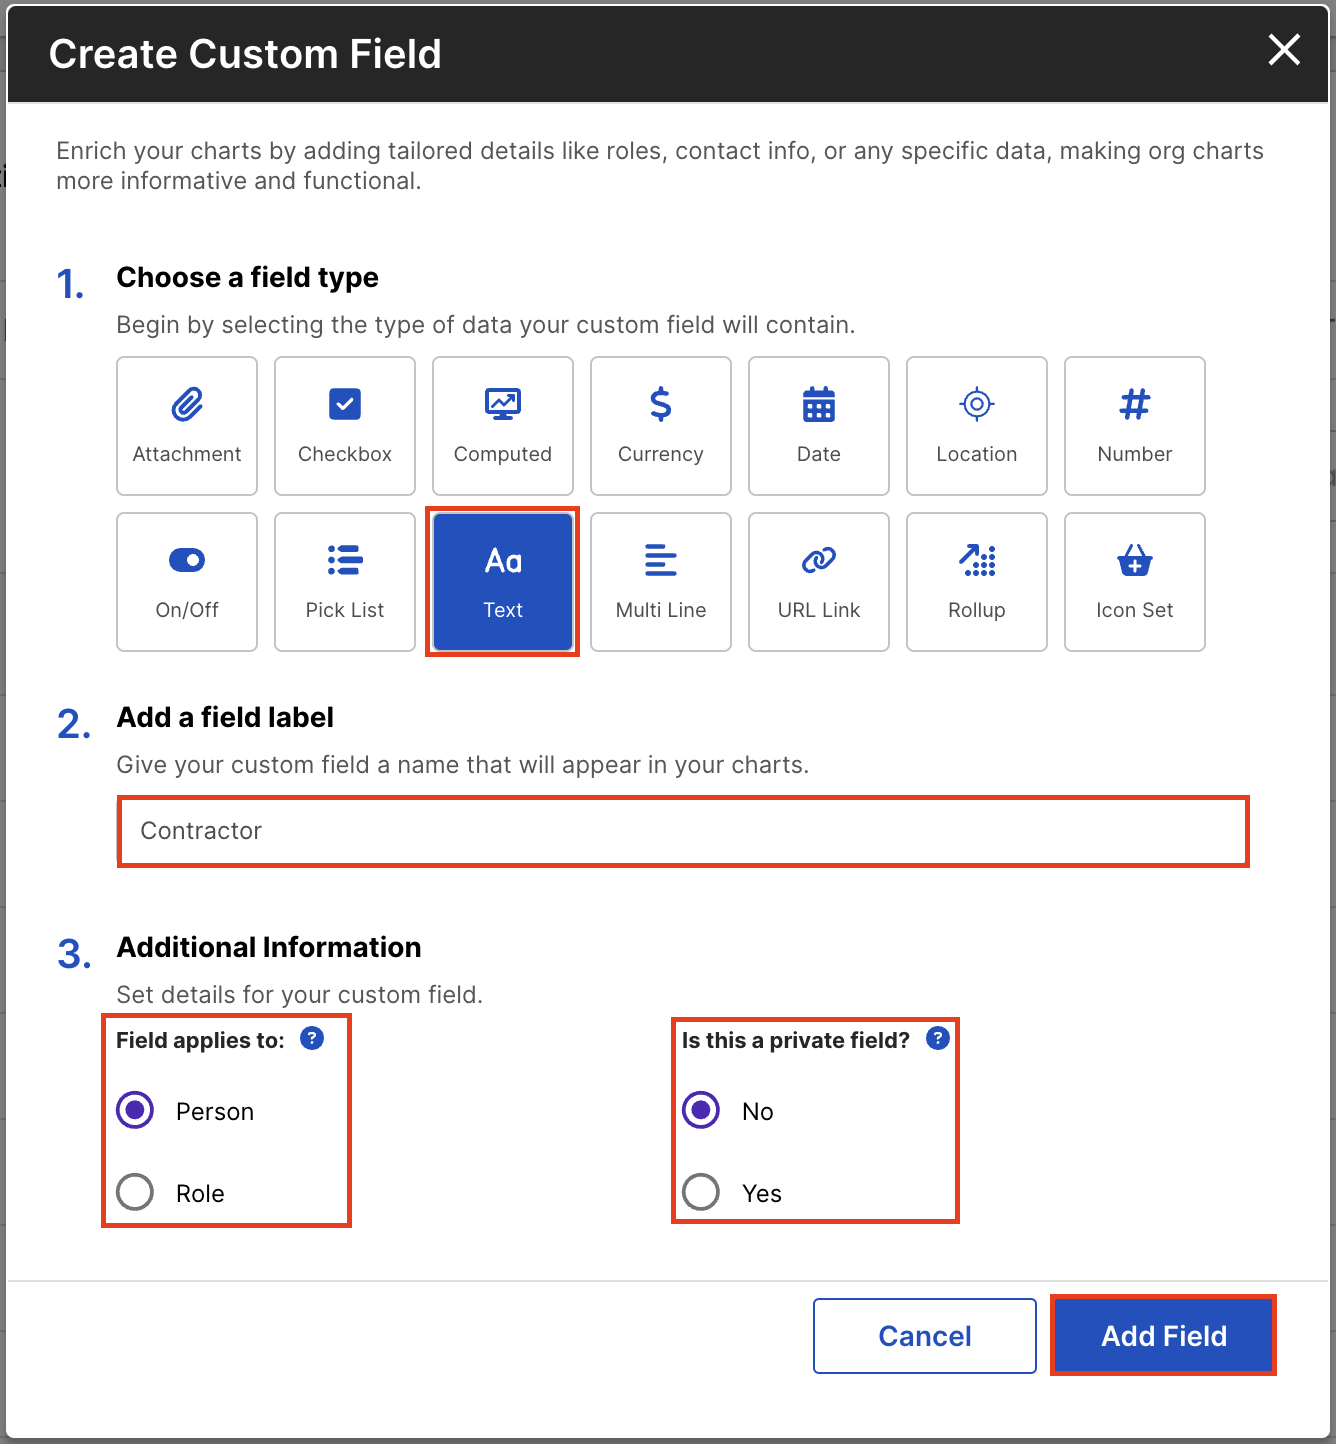Select the Pick List field type
The height and width of the screenshot is (1444, 1336).
(344, 581)
